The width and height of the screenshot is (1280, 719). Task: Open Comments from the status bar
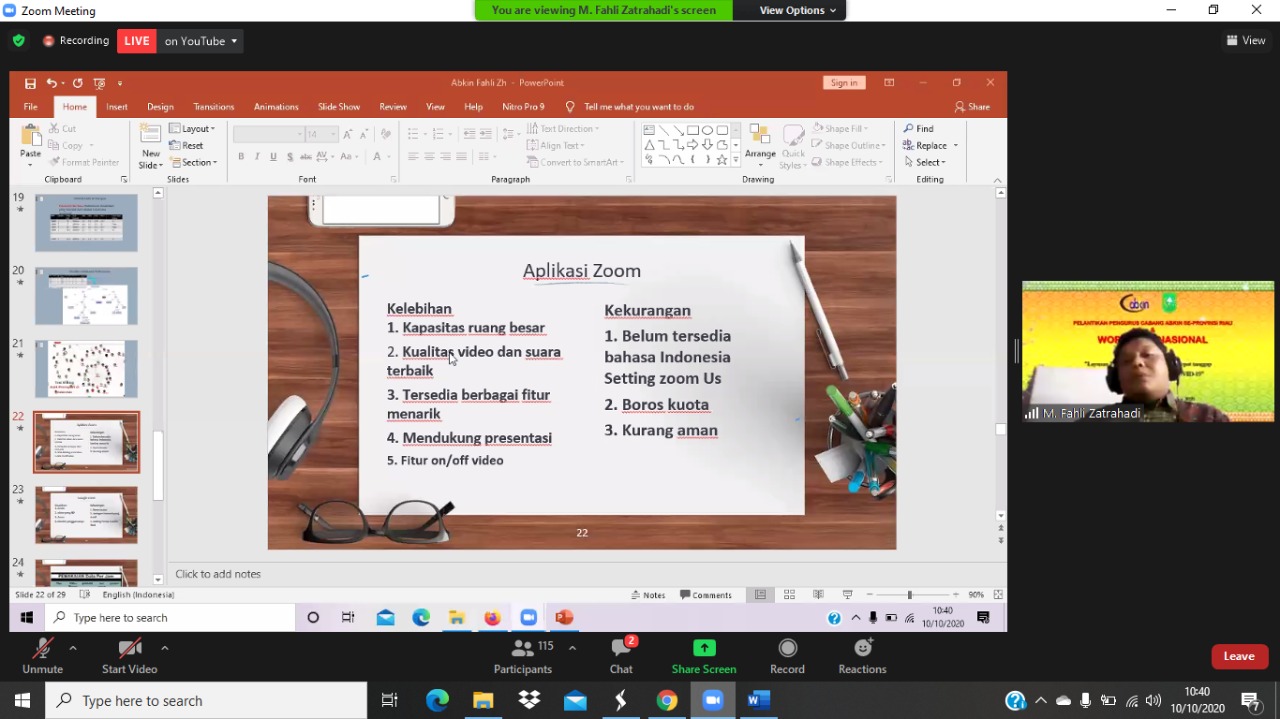click(x=706, y=595)
